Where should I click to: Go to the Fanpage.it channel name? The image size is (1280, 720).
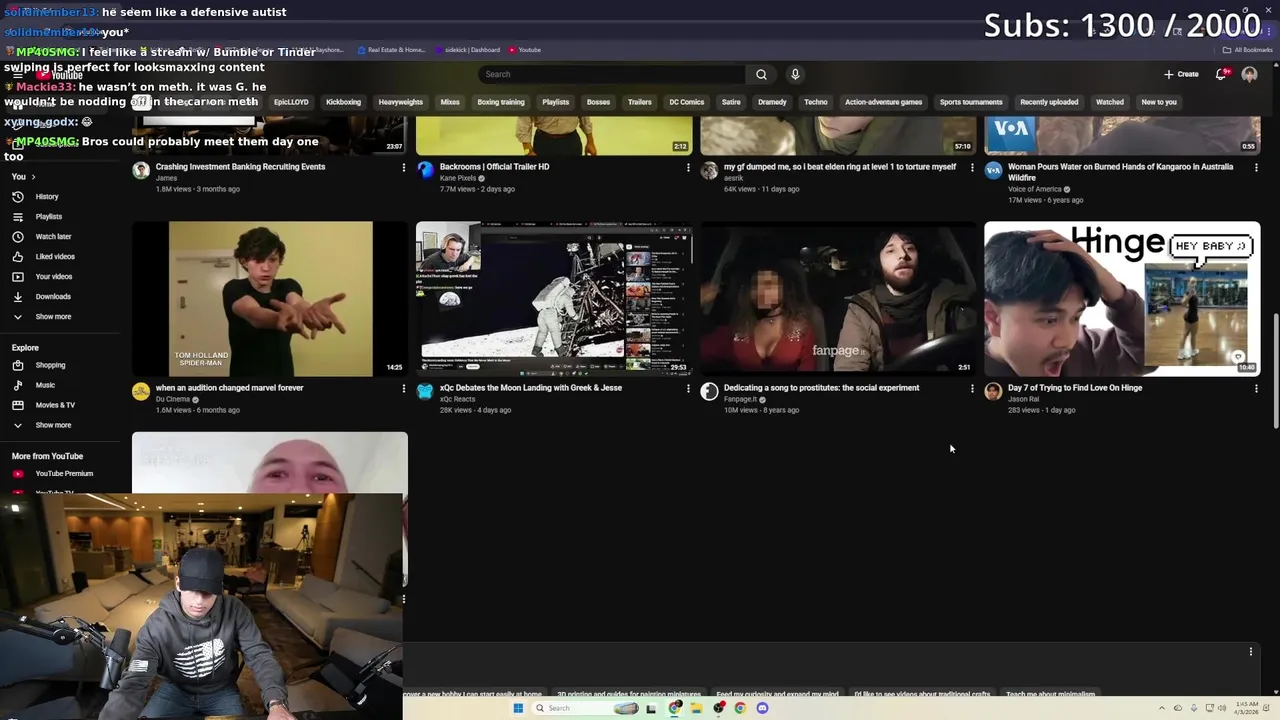(x=740, y=399)
